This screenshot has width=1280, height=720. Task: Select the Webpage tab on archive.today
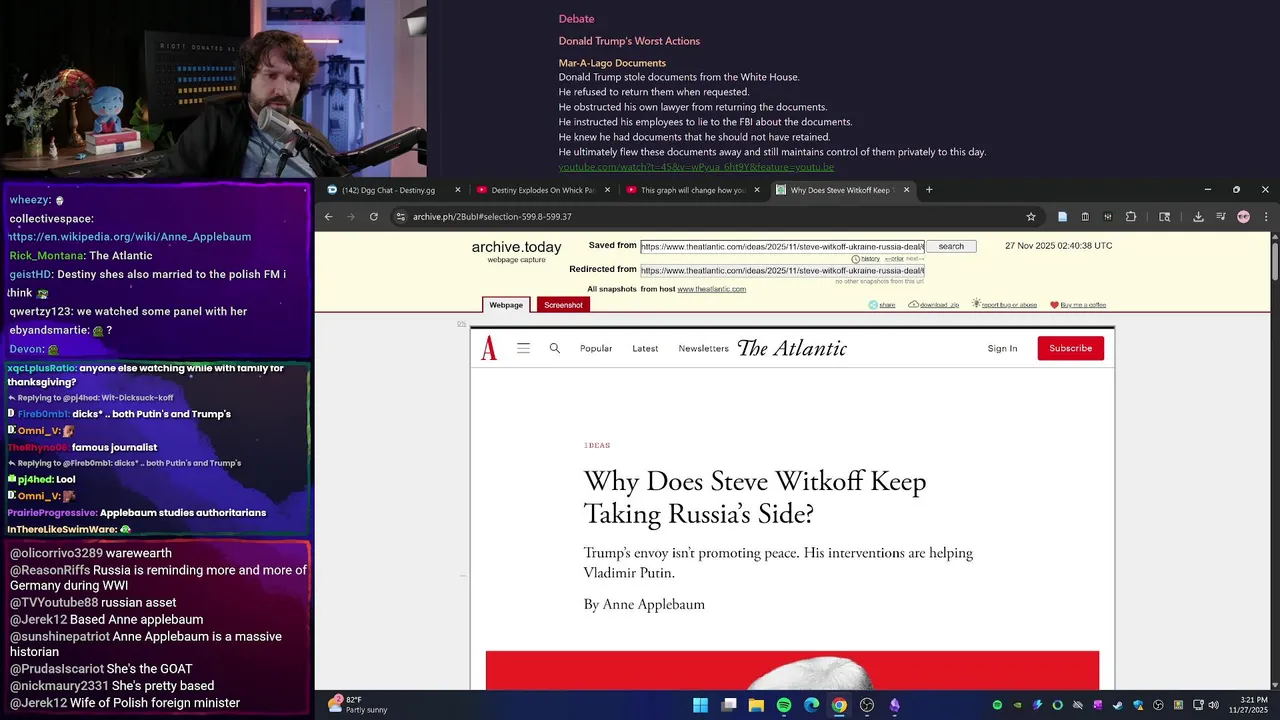pos(506,305)
